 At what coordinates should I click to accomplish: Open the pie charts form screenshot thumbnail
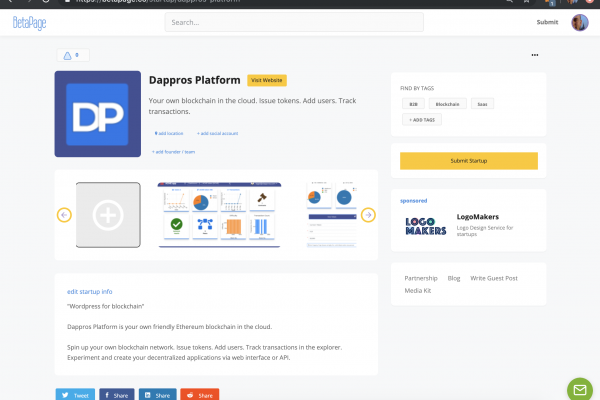click(x=332, y=215)
